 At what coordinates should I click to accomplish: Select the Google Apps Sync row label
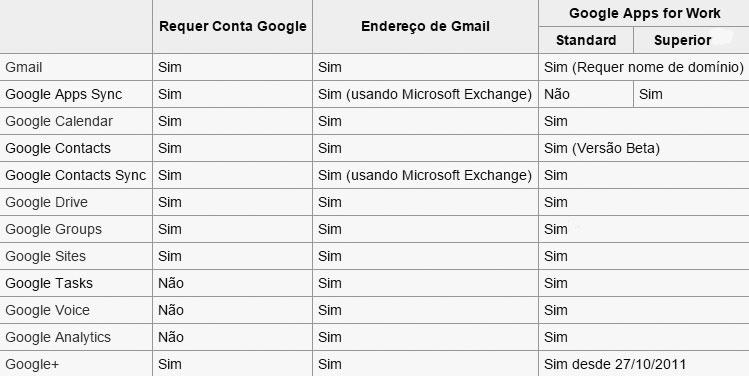pos(64,95)
